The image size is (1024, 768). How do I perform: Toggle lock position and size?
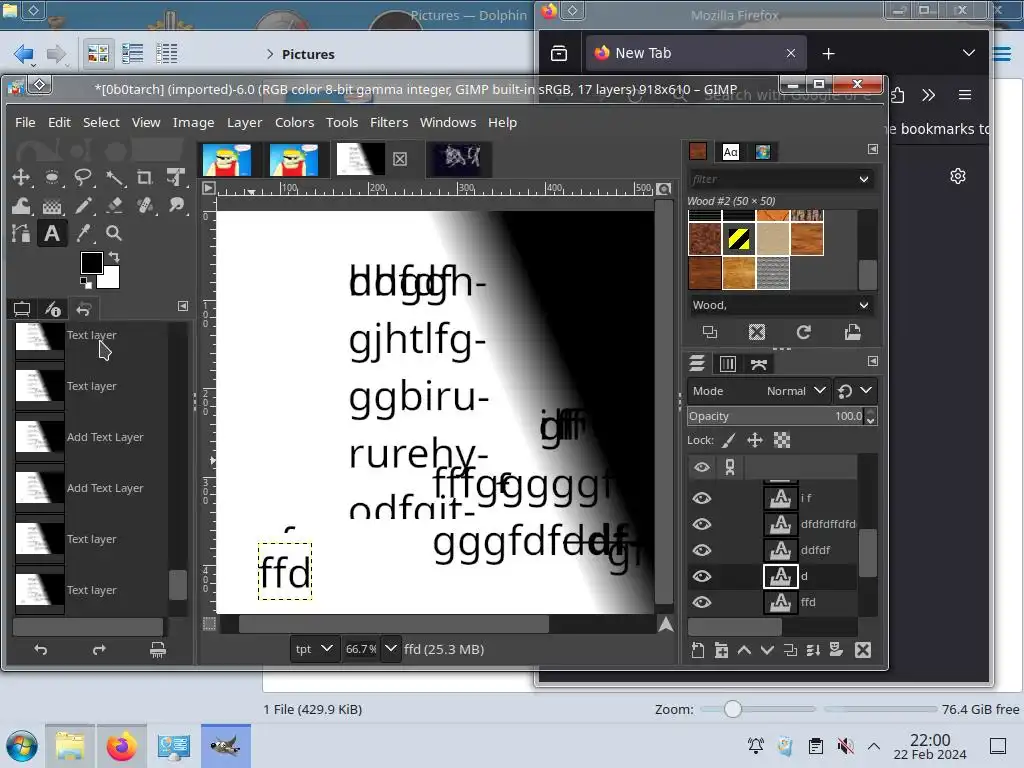pos(755,440)
